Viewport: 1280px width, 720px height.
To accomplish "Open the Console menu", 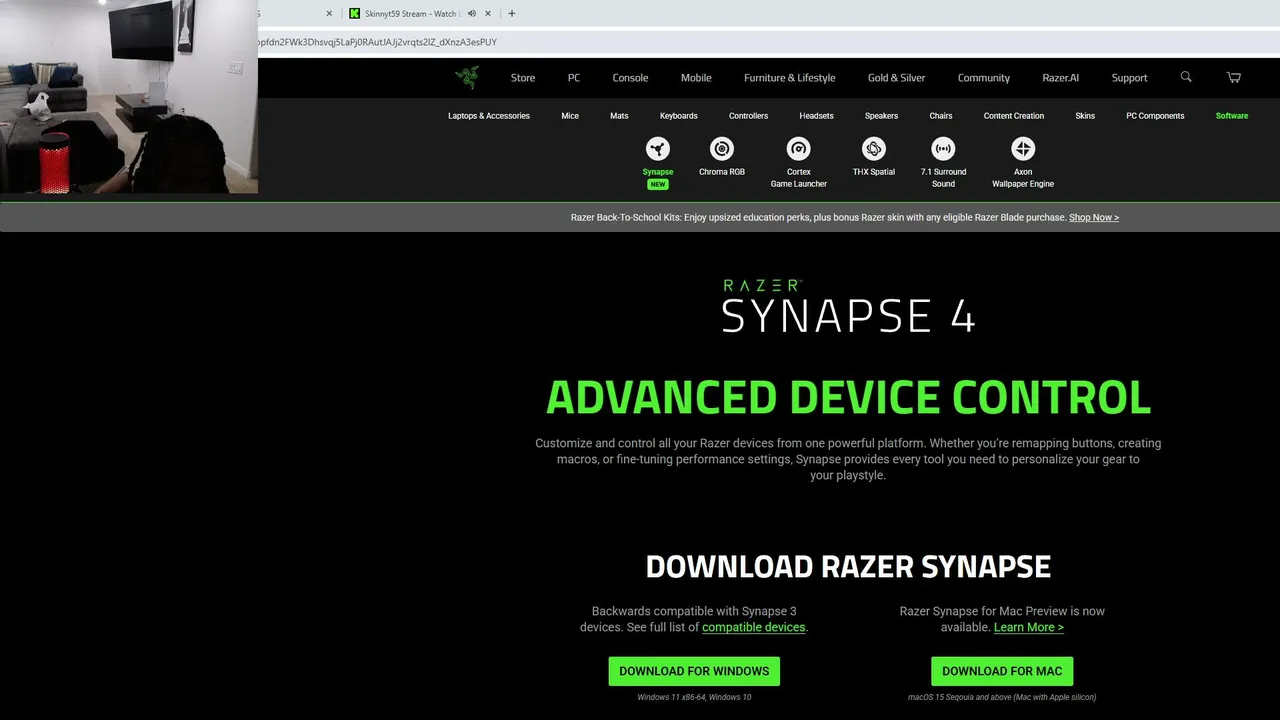I will pyautogui.click(x=630, y=78).
